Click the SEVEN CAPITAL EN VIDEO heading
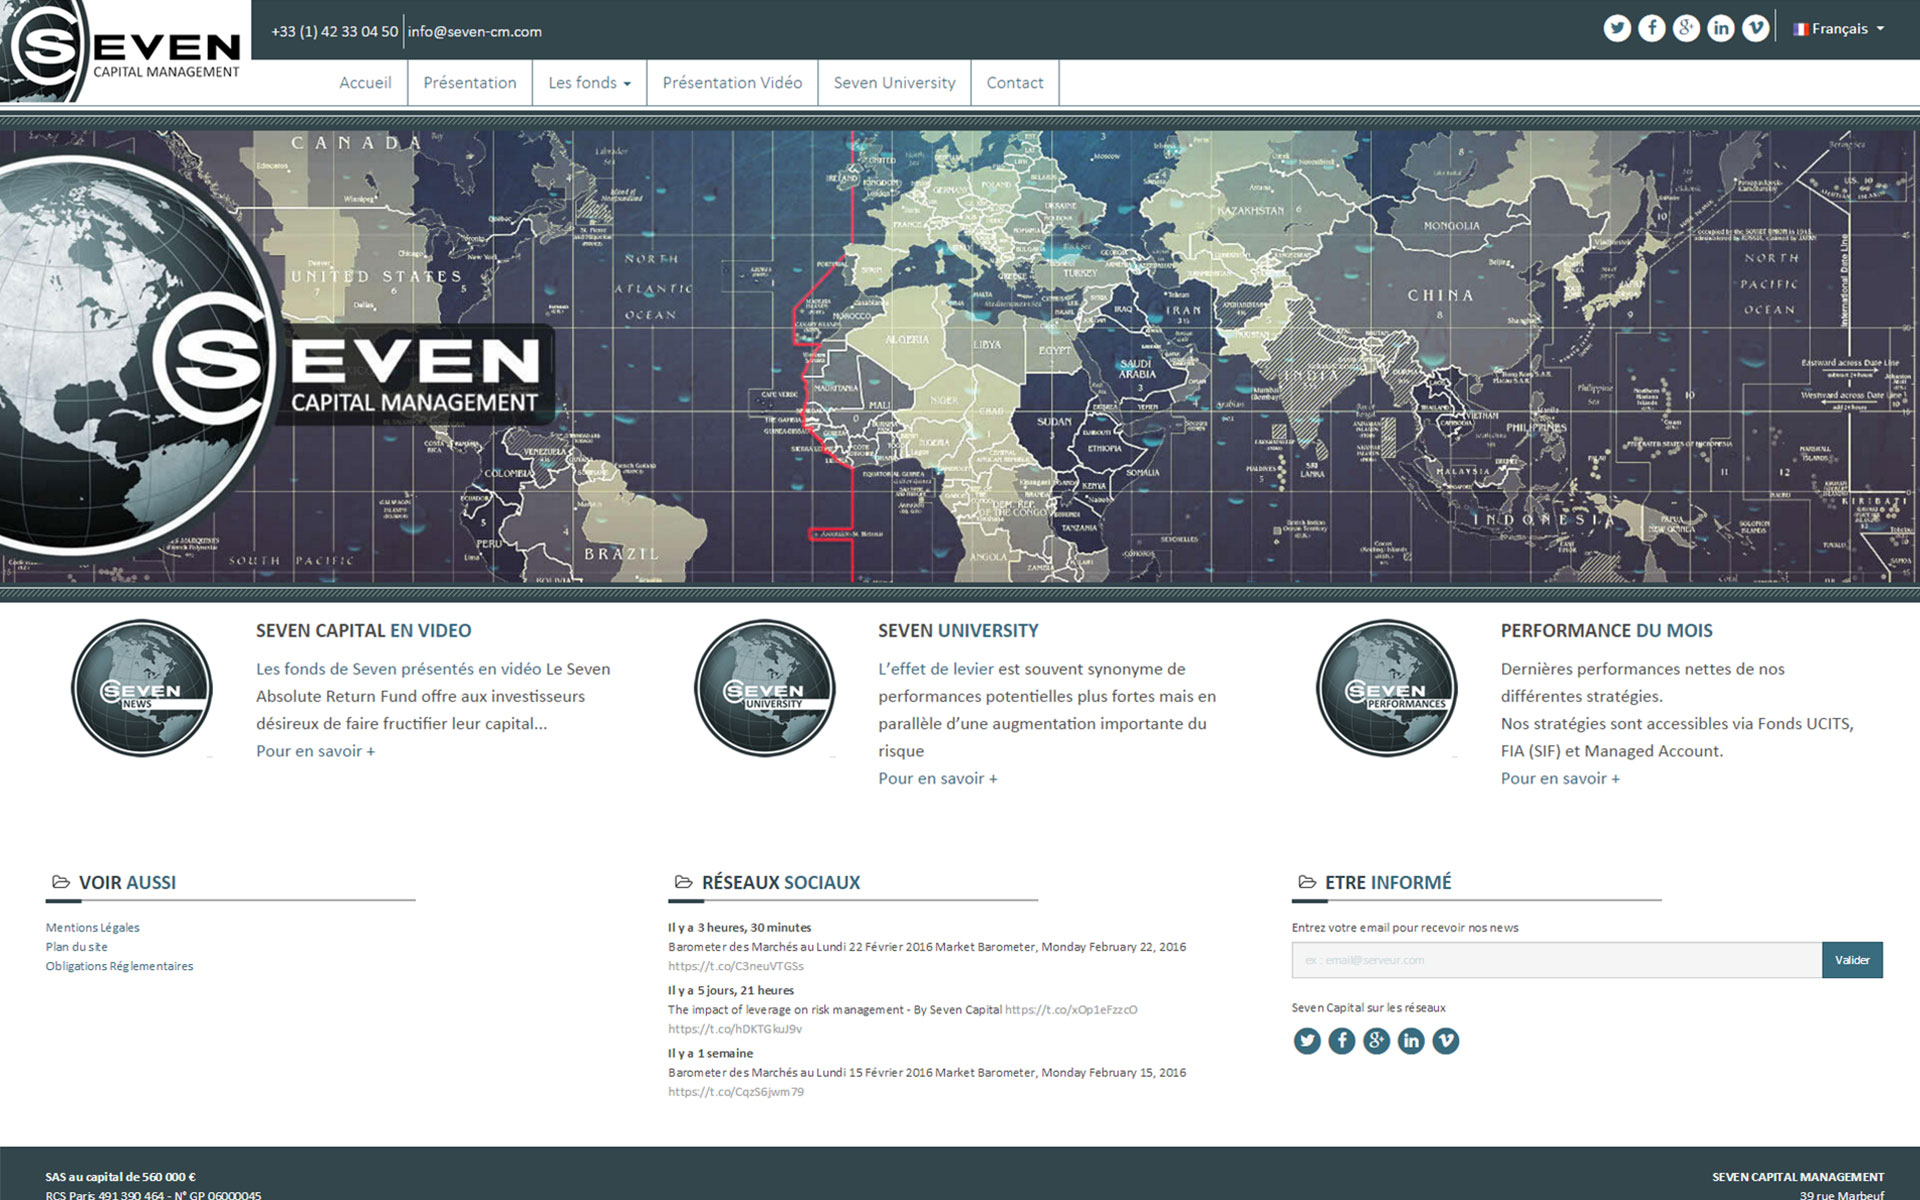Screen dimensions: 1920x1200 363,631
